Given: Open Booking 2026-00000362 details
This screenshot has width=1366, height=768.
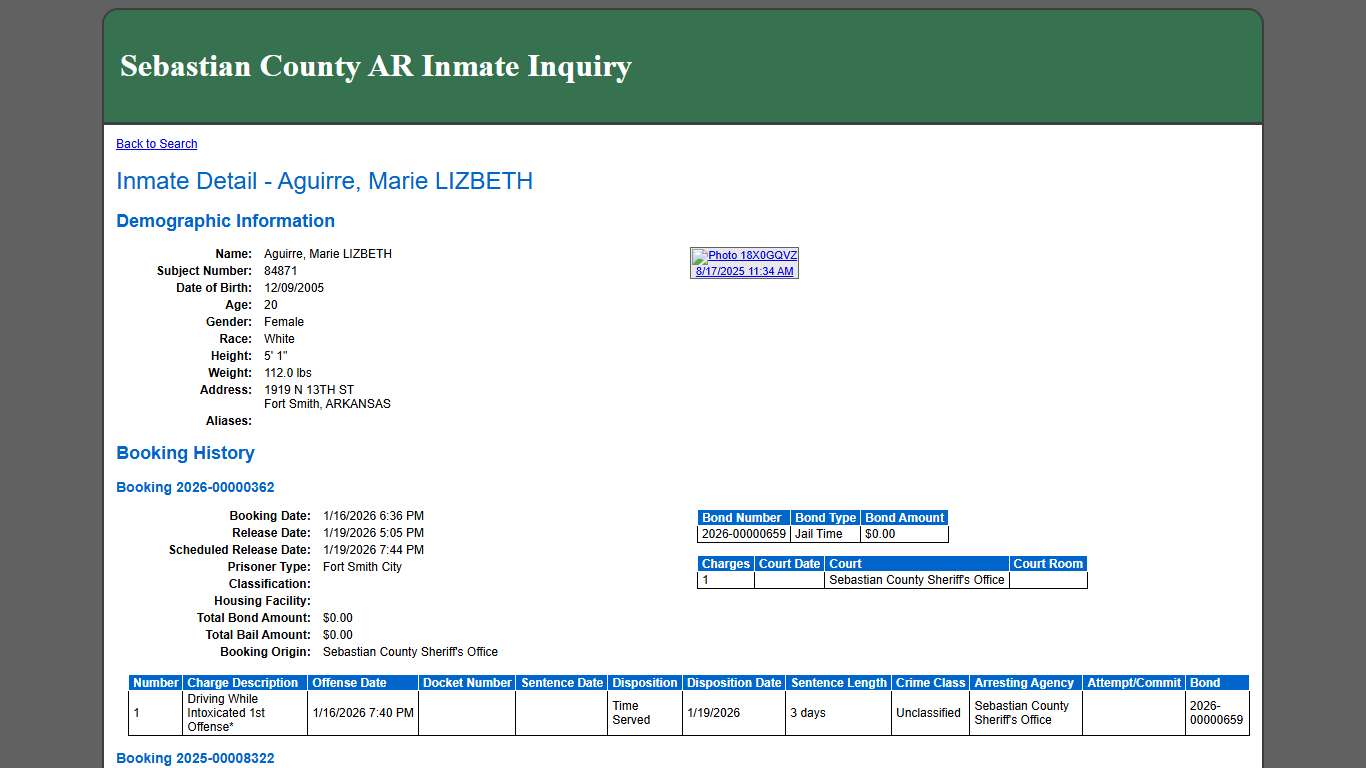Looking at the screenshot, I should (195, 487).
